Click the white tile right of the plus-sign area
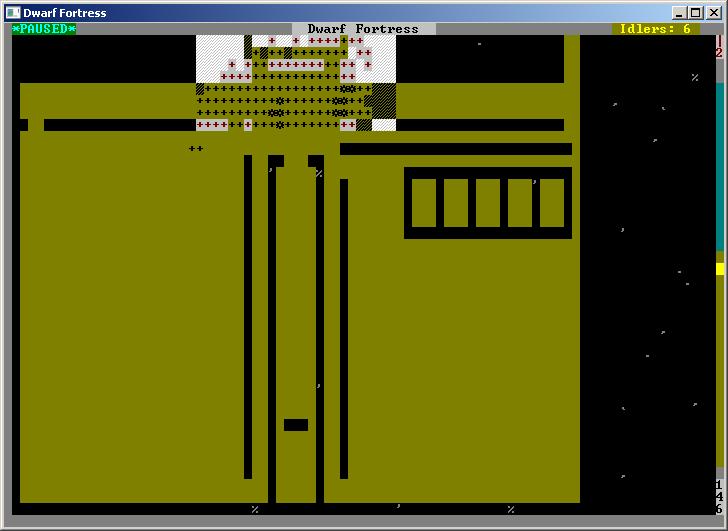Screen dimensions: 728x531 coord(384,125)
